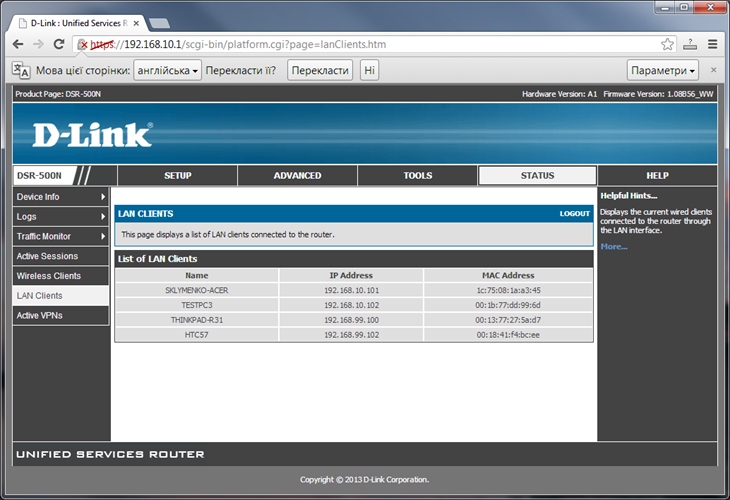Screen dimensions: 730x500
Task: Open the Chrome menu hamburger icon
Action: tap(712, 44)
